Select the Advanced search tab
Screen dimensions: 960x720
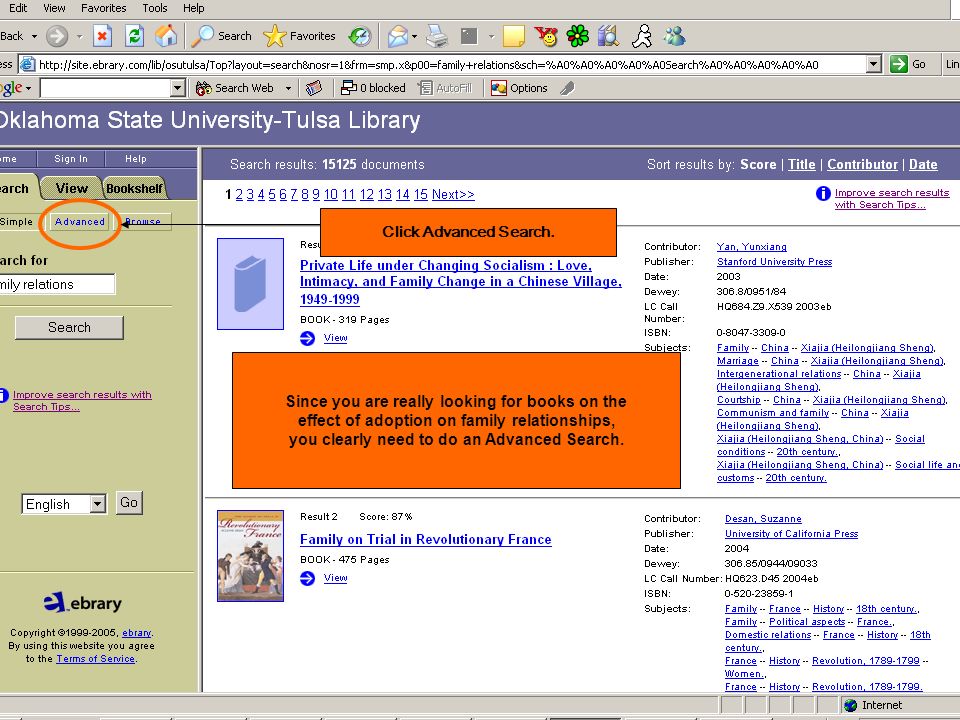[x=80, y=222]
